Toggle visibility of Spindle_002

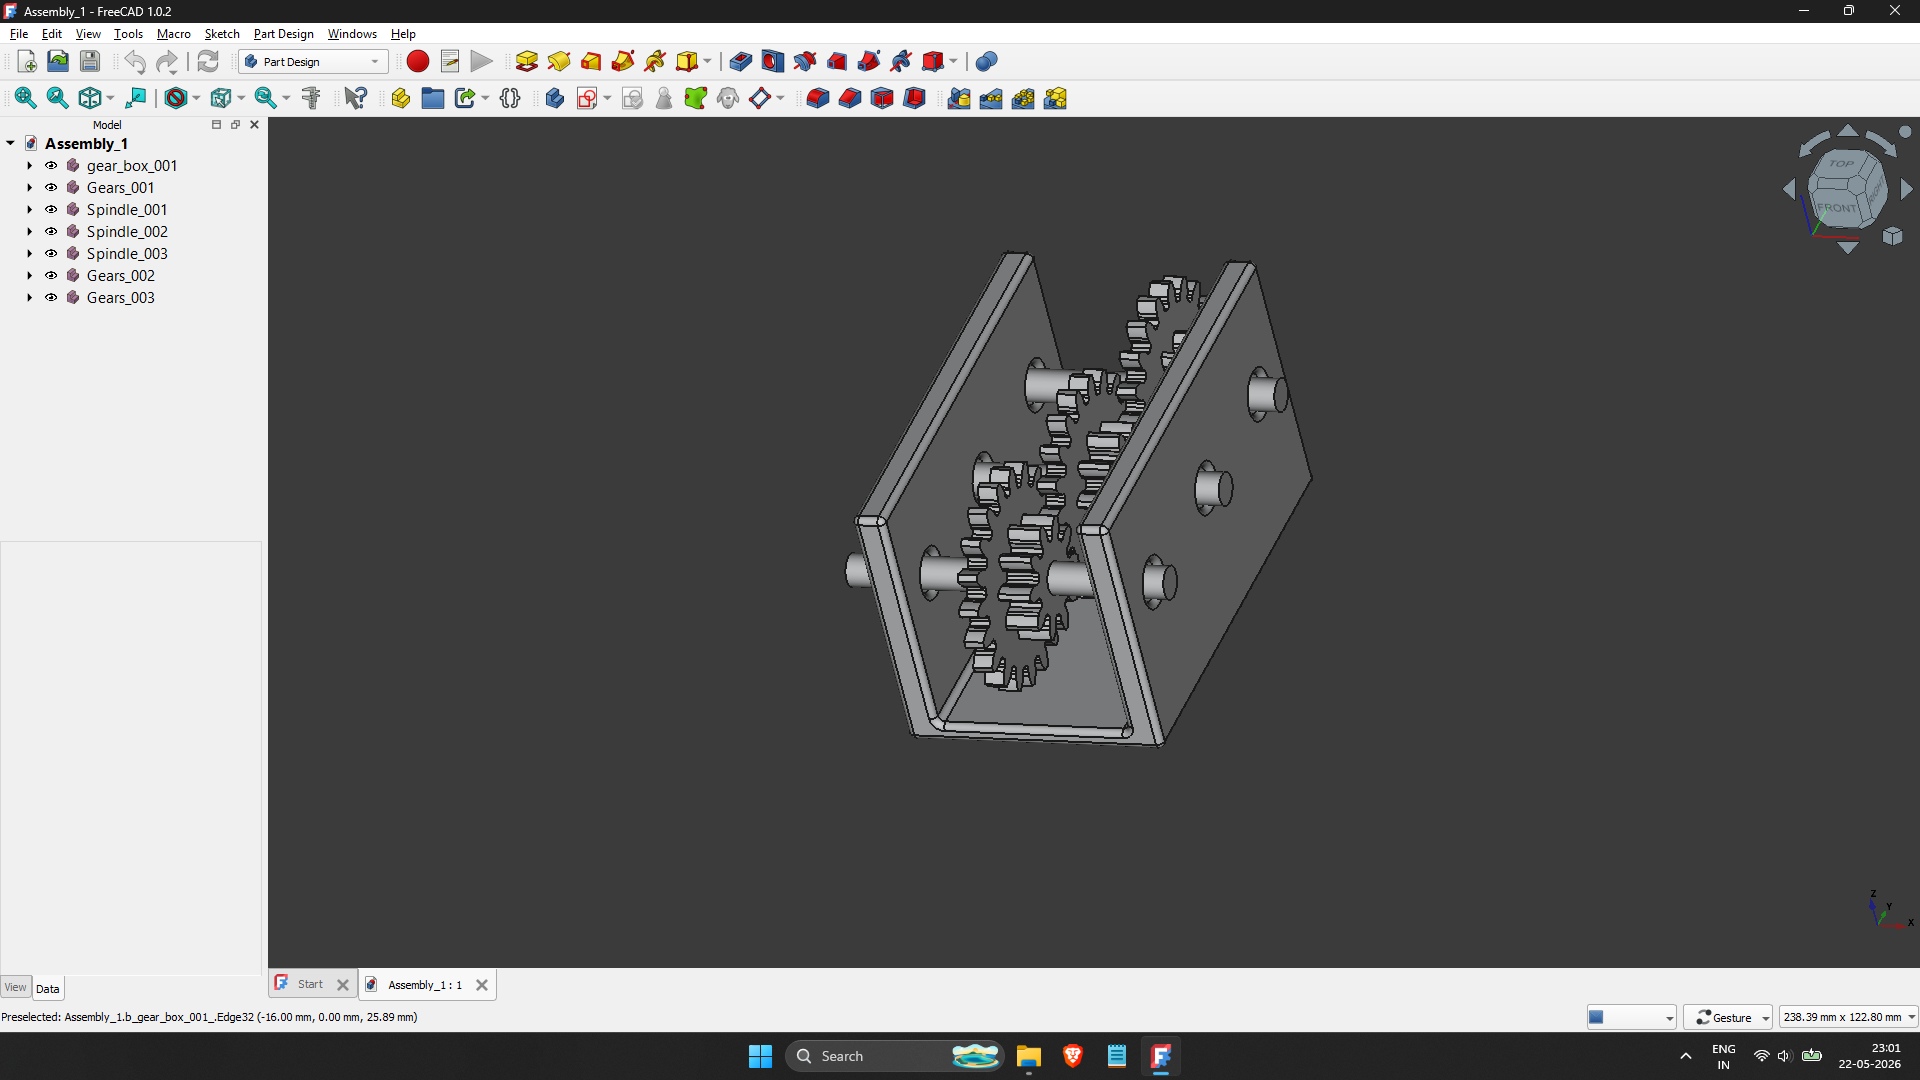pyautogui.click(x=51, y=232)
